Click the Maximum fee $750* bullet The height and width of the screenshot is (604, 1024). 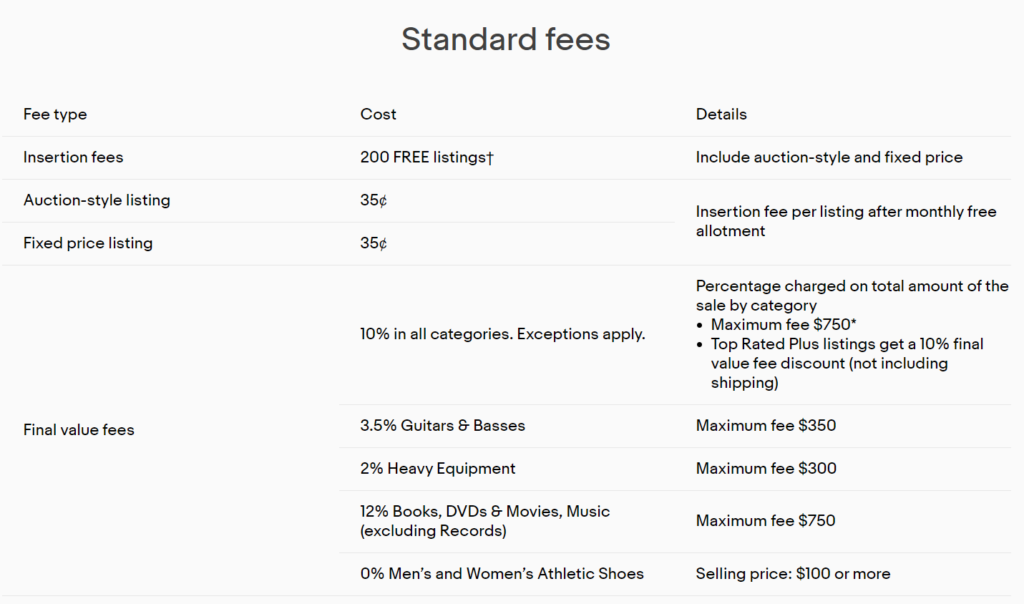point(786,324)
